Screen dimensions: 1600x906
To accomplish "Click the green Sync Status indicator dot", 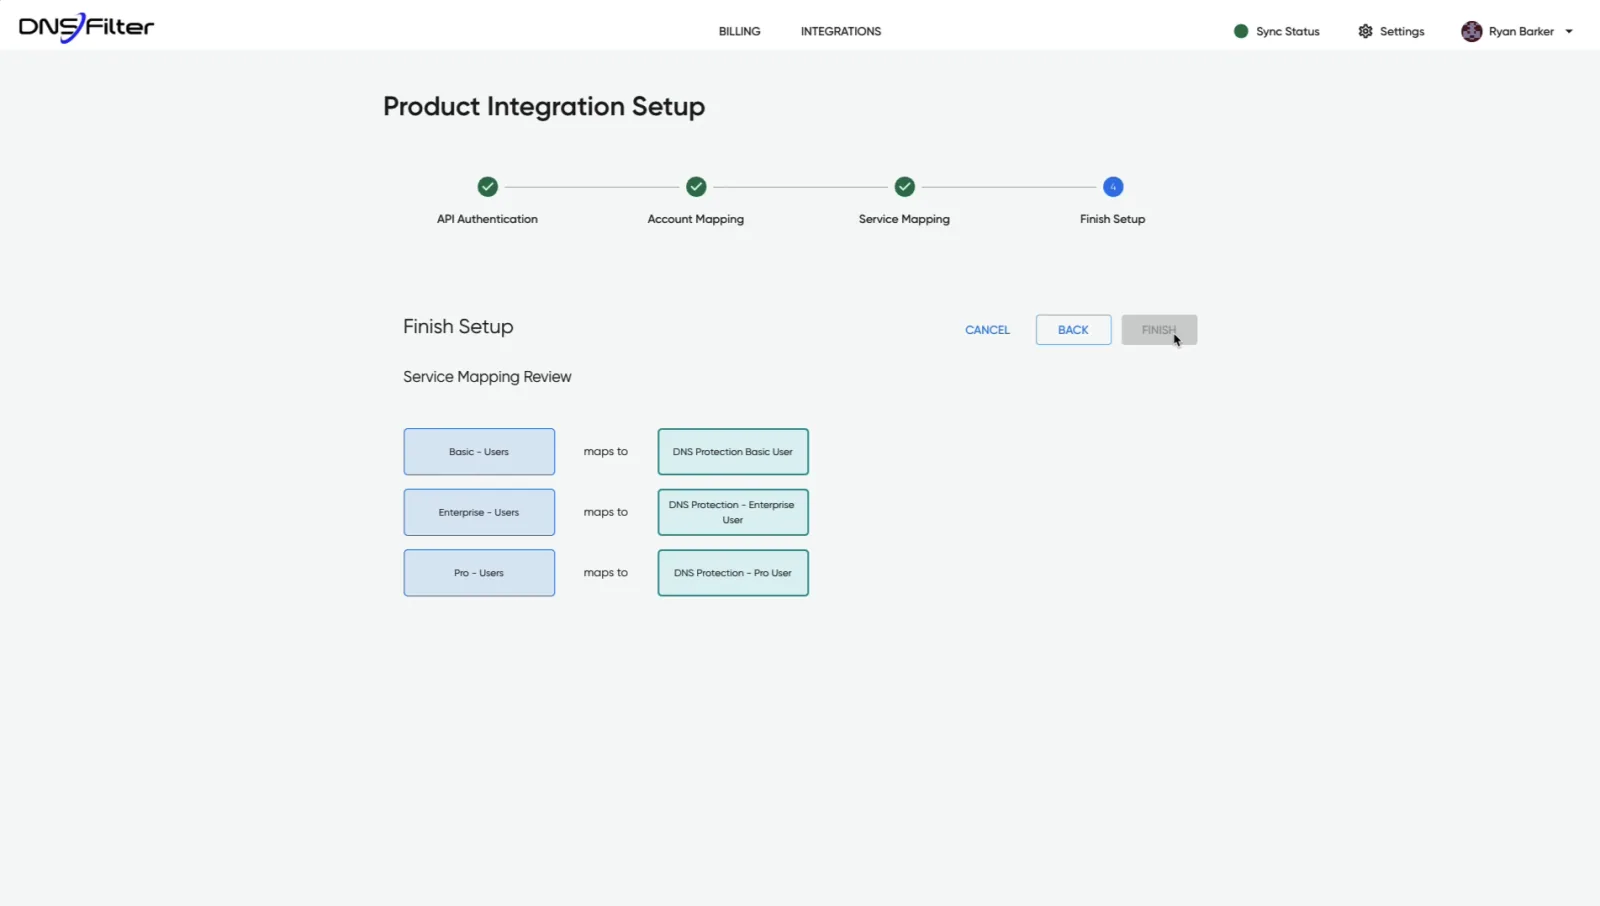I will [x=1241, y=31].
